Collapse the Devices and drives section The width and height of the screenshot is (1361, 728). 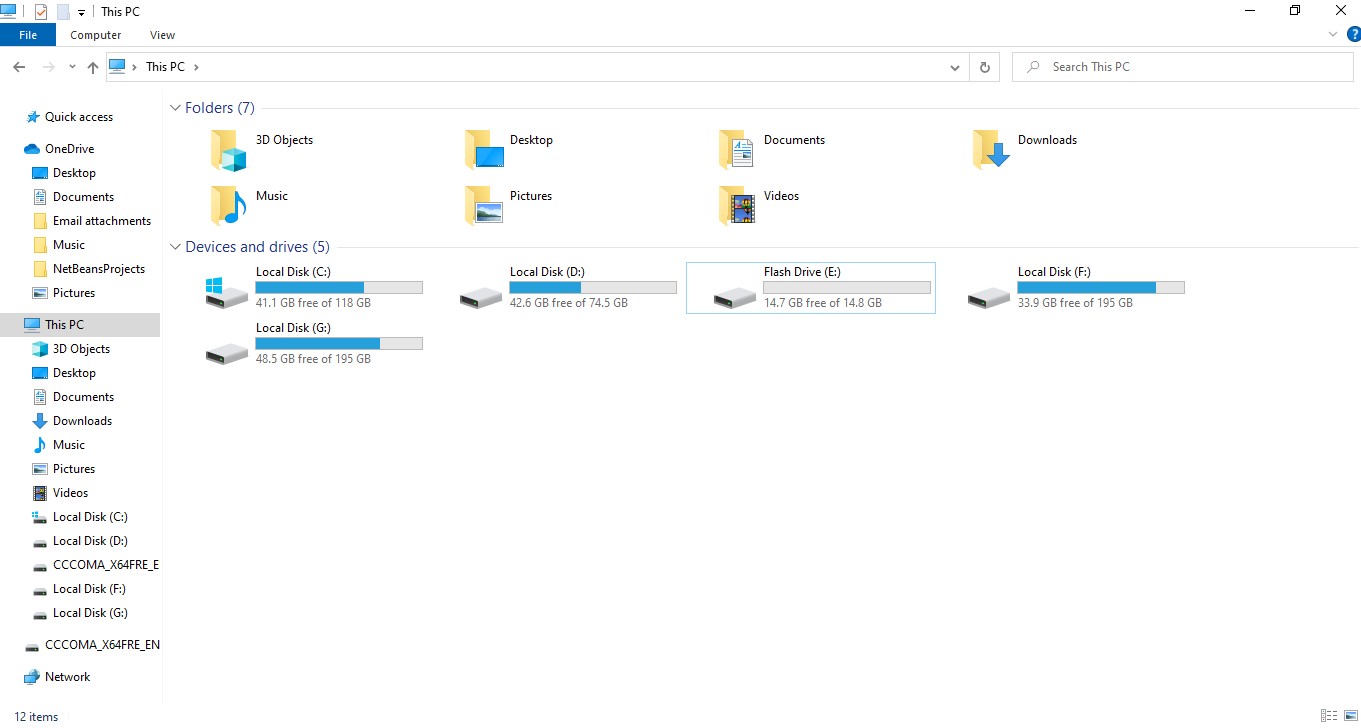(x=175, y=246)
